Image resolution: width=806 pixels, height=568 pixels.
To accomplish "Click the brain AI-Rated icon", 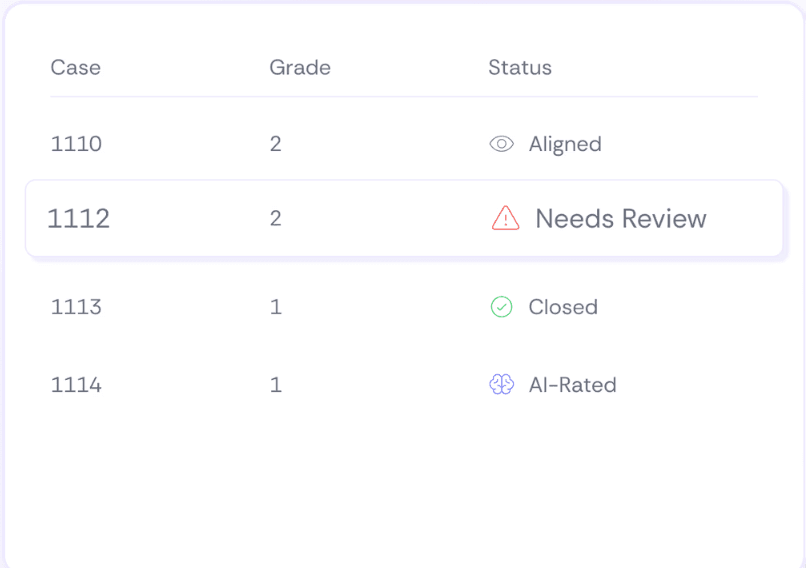I will [x=501, y=385].
